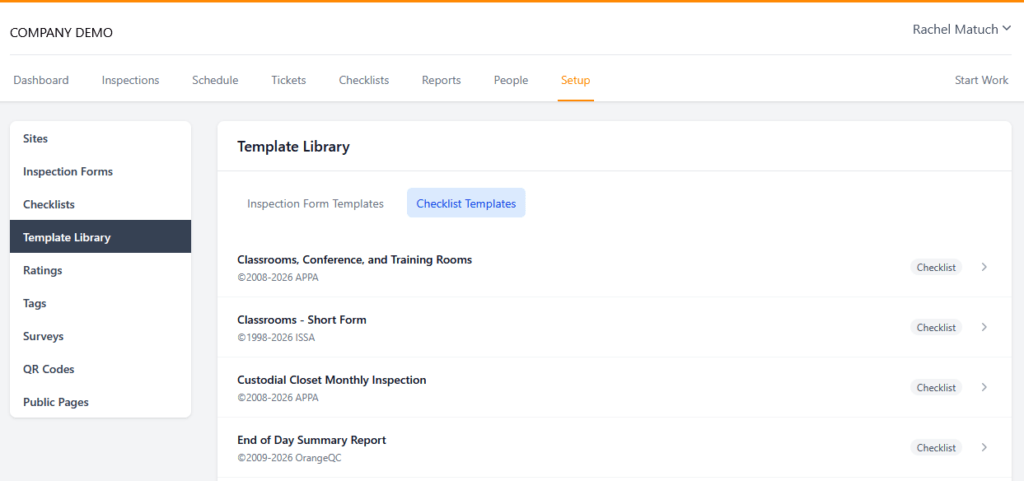Click chevron beside End of Day Summary Report

[x=984, y=447]
